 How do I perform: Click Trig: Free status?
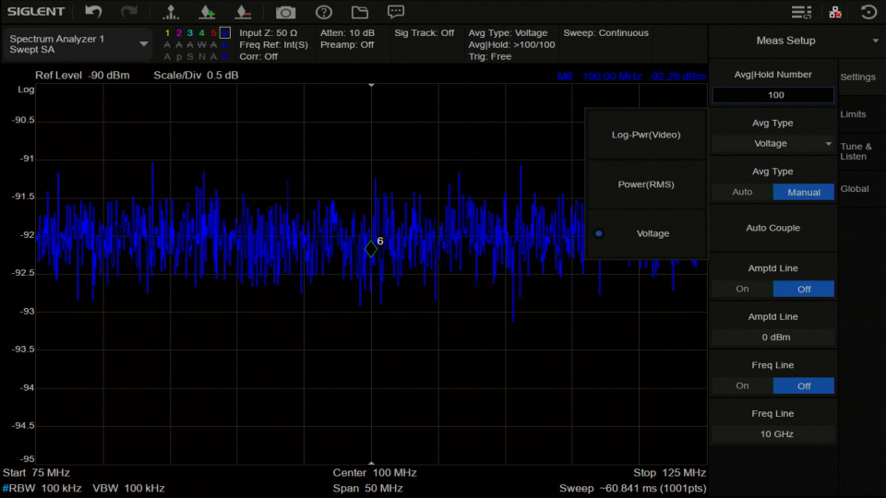tap(489, 57)
